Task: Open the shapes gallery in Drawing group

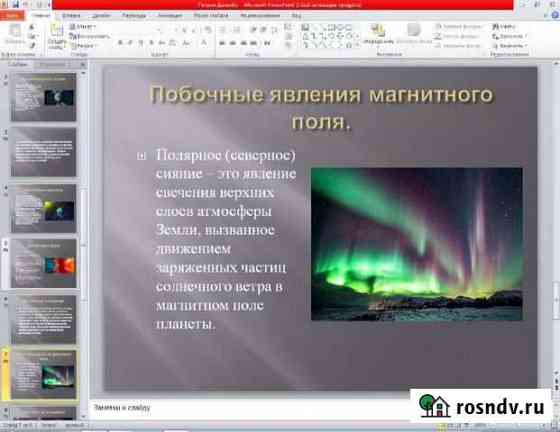Action: pos(330,36)
